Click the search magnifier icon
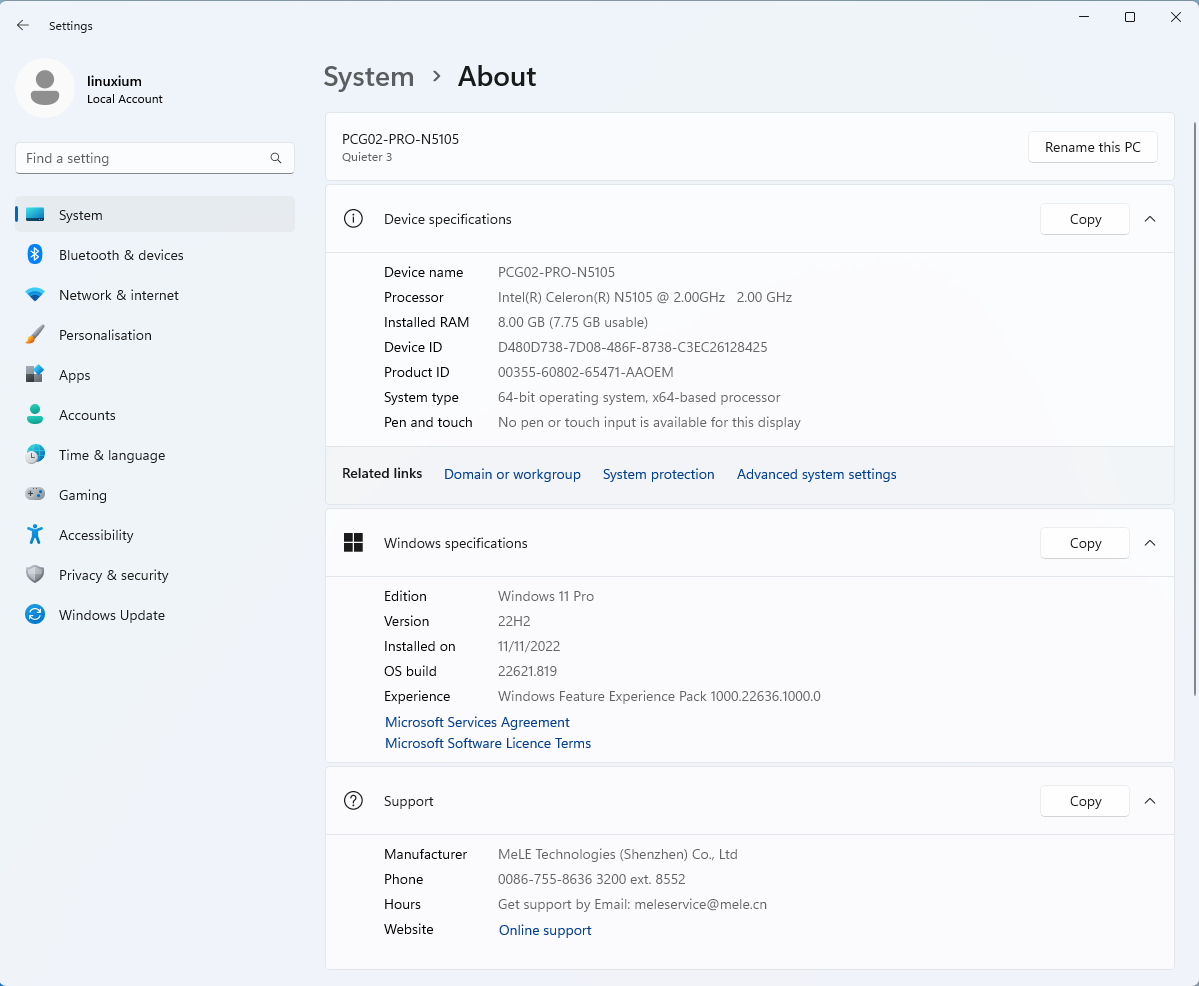1199x986 pixels. (x=276, y=158)
